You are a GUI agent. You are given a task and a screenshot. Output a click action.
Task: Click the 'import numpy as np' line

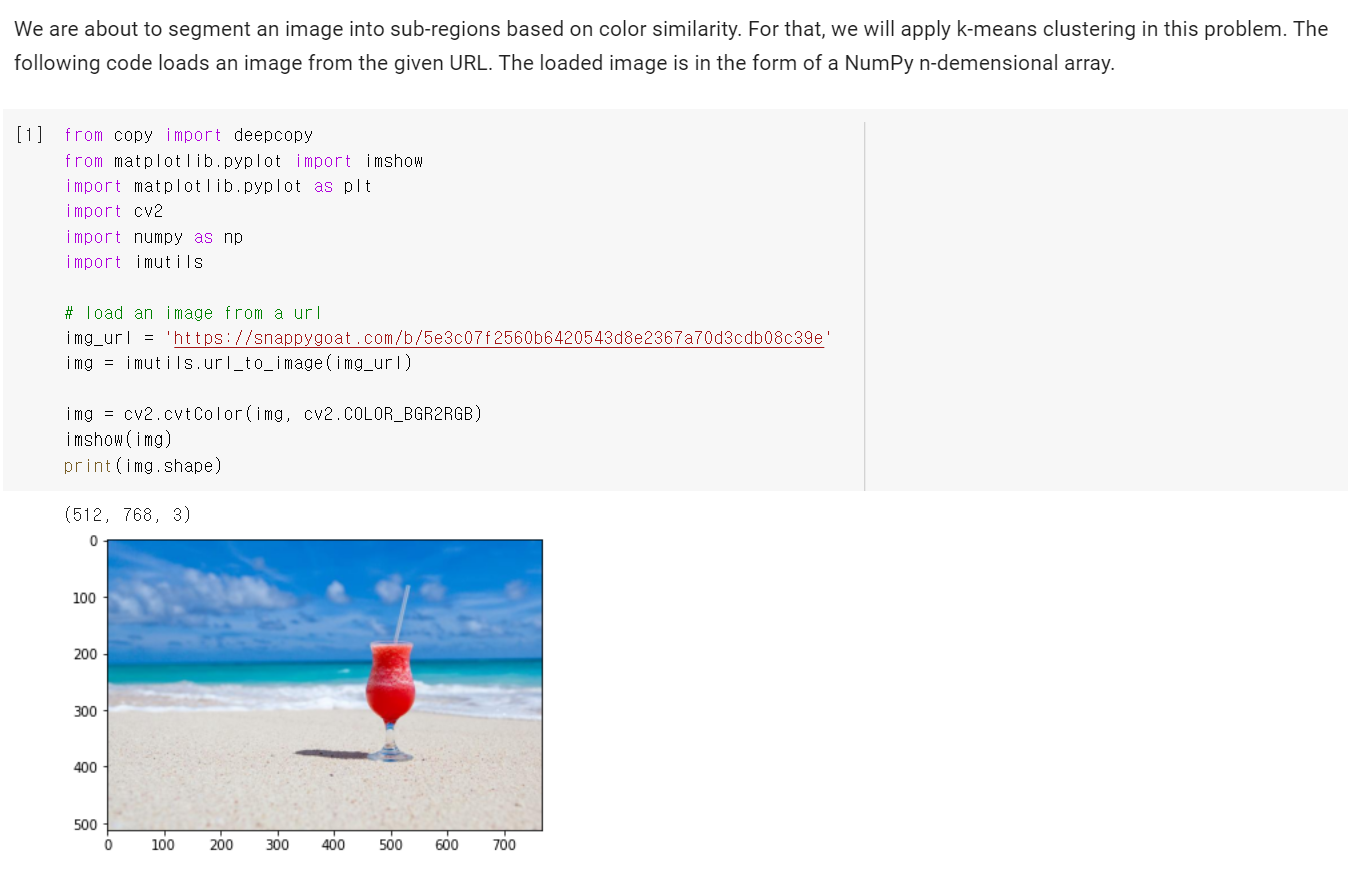pyautogui.click(x=154, y=237)
